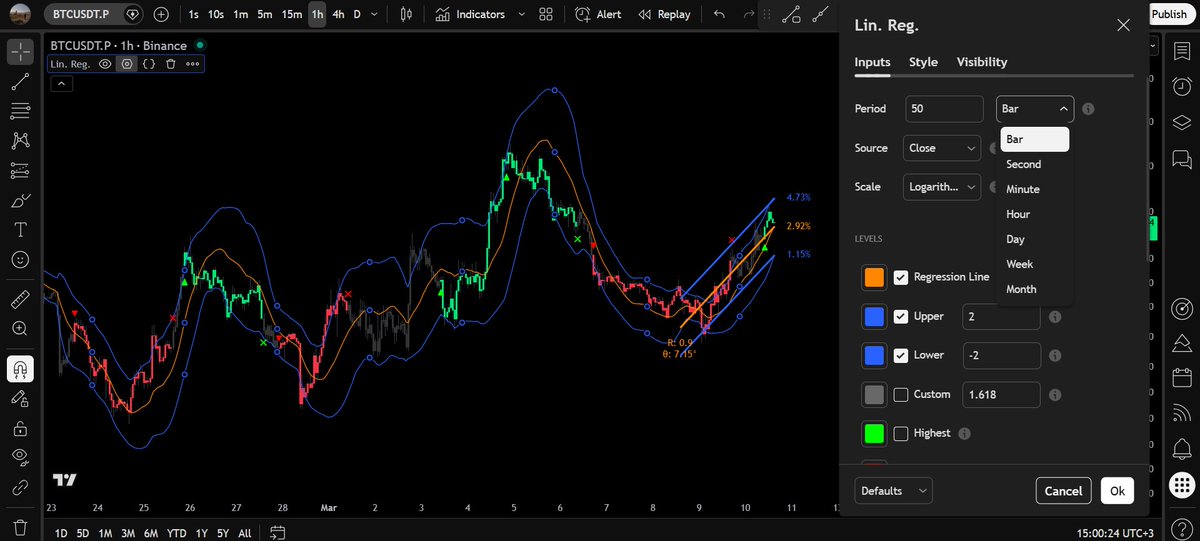Open the Defaults dropdown
This screenshot has width=1200, height=541.
(x=894, y=491)
